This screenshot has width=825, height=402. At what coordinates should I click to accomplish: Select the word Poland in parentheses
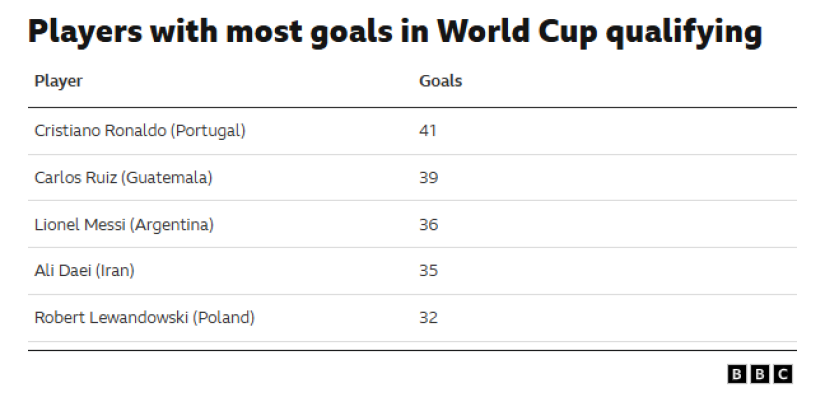pos(223,318)
